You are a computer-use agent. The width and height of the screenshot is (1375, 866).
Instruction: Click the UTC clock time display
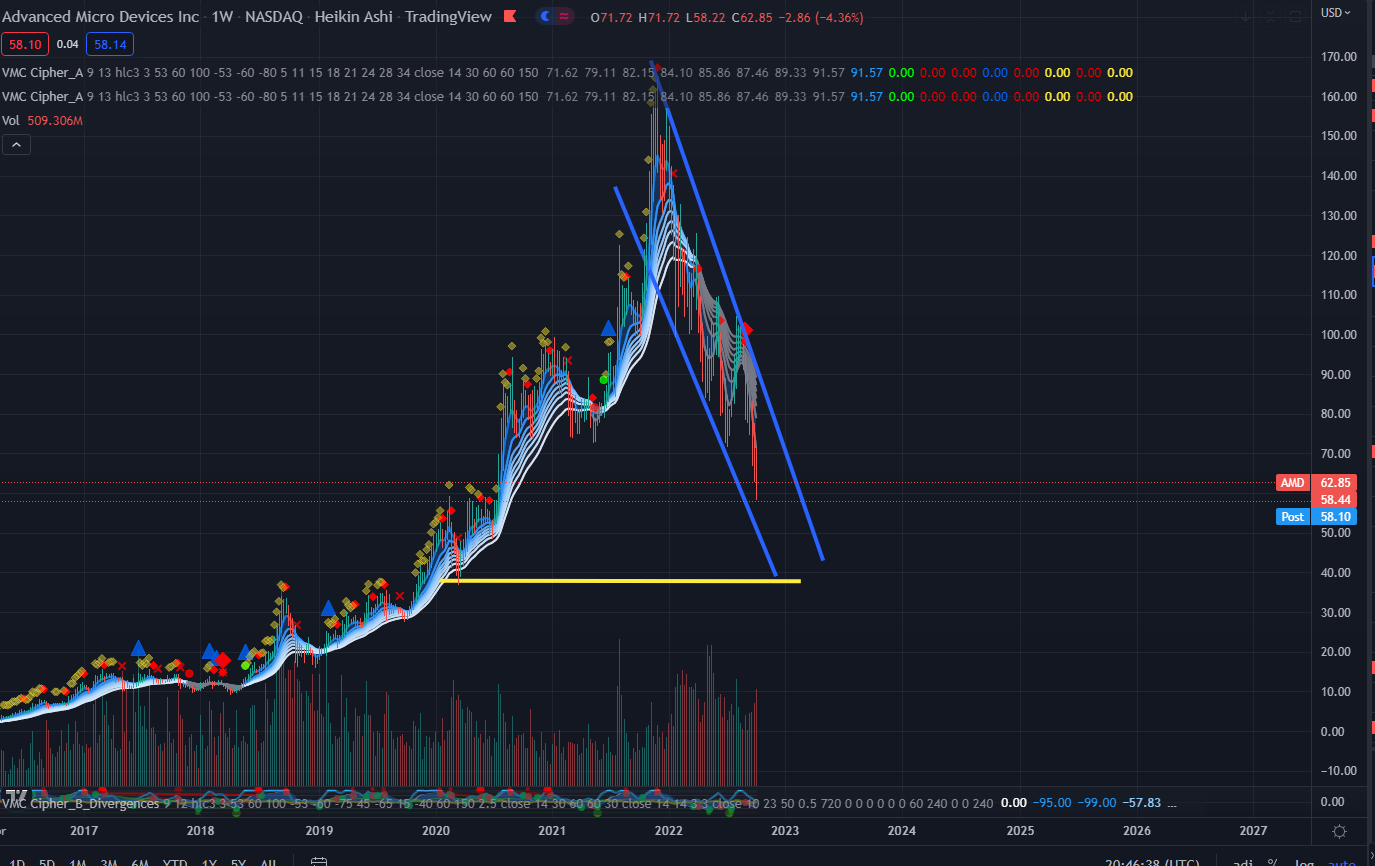point(1153,862)
